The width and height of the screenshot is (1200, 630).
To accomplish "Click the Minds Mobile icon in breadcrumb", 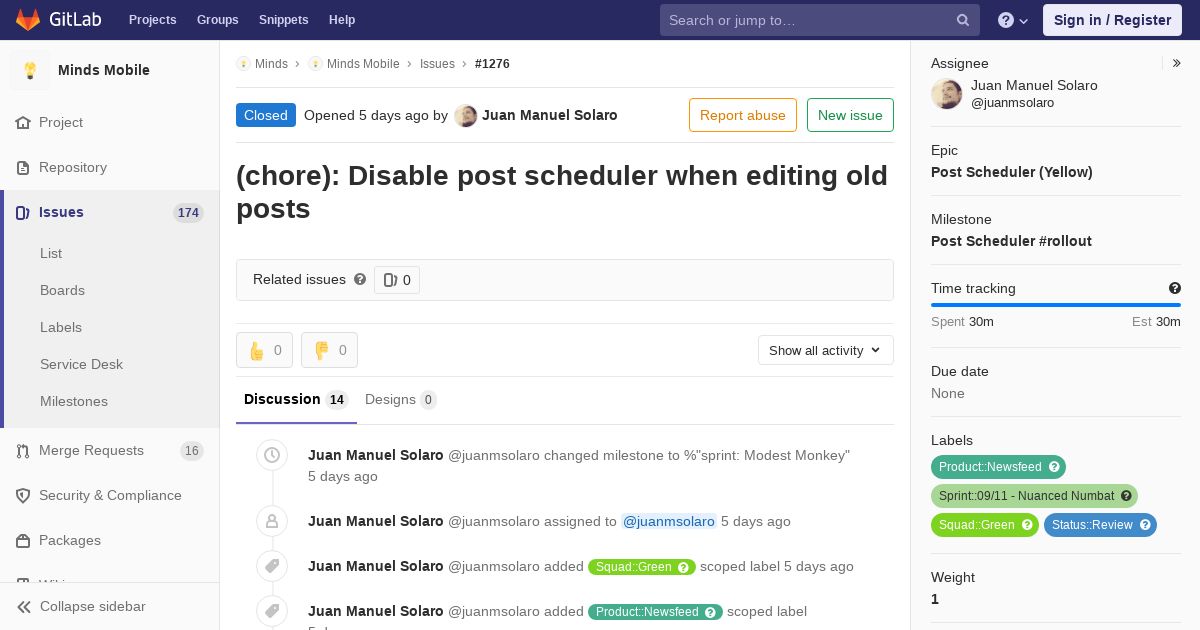I will tap(315, 63).
